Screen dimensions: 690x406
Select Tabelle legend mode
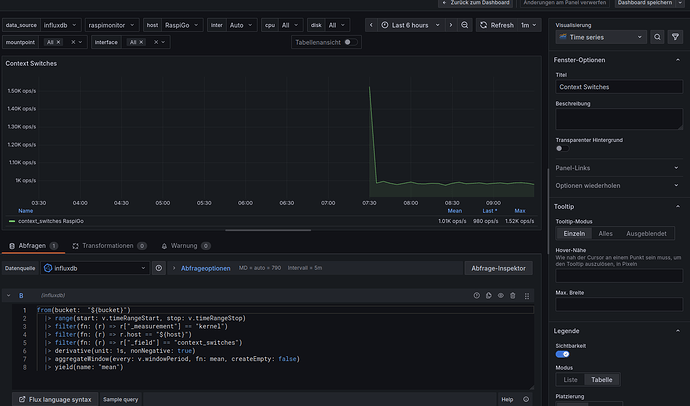pos(603,380)
